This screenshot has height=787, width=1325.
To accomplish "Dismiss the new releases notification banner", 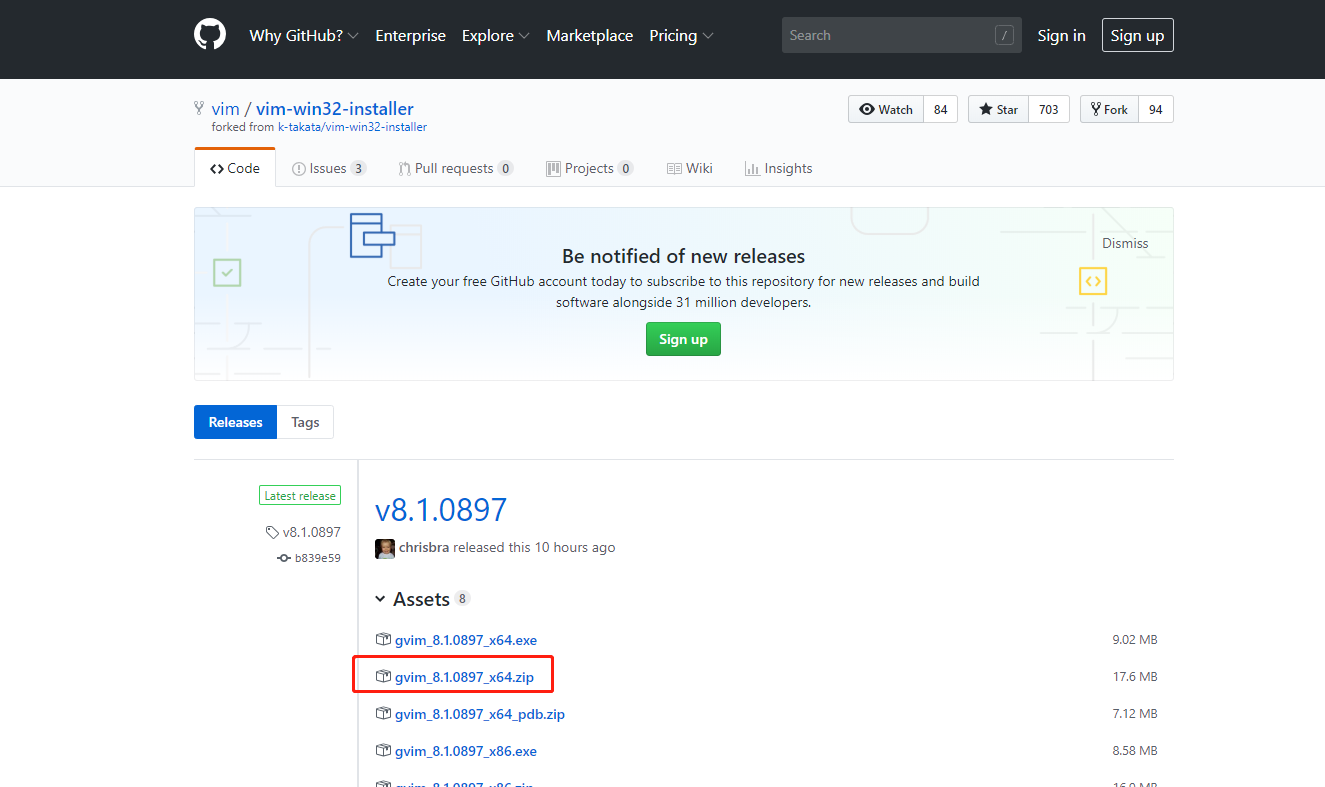I will 1125,243.
